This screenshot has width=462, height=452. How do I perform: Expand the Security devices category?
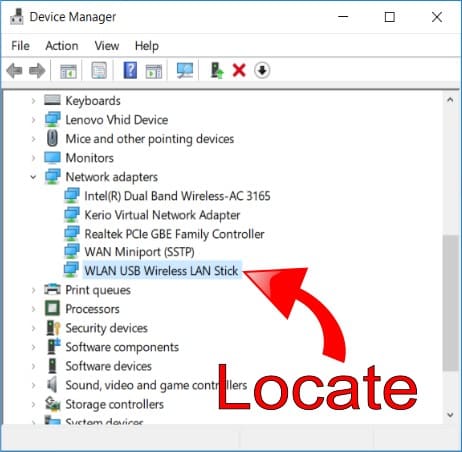point(33,328)
